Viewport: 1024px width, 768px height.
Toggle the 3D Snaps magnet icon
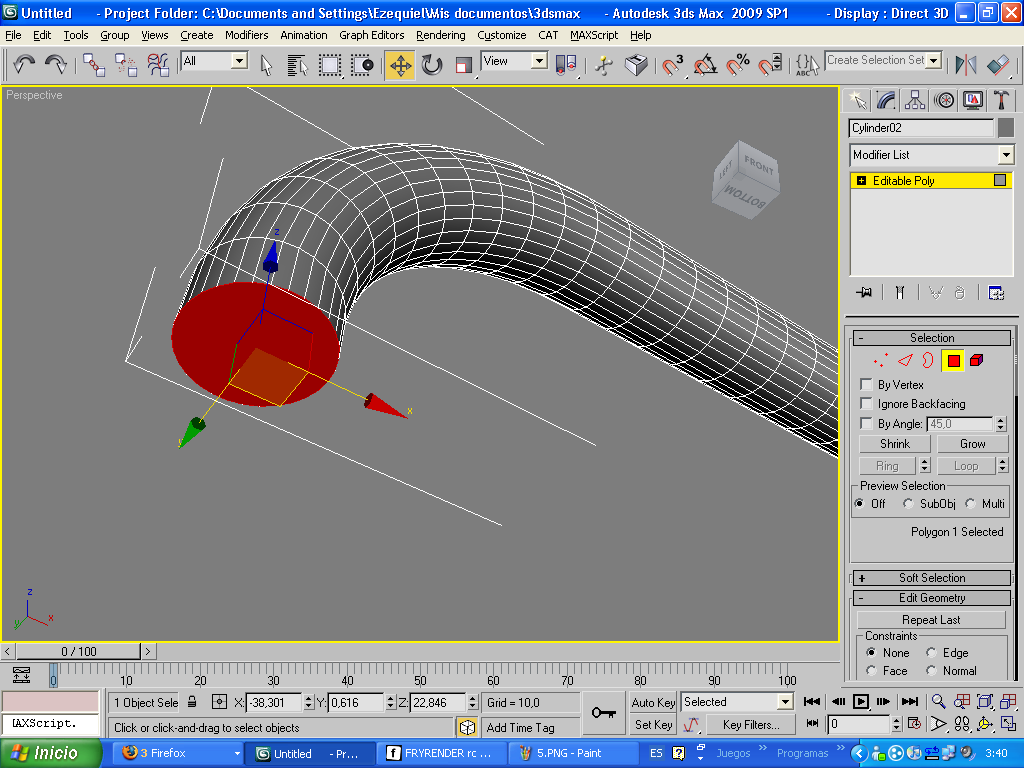click(672, 65)
